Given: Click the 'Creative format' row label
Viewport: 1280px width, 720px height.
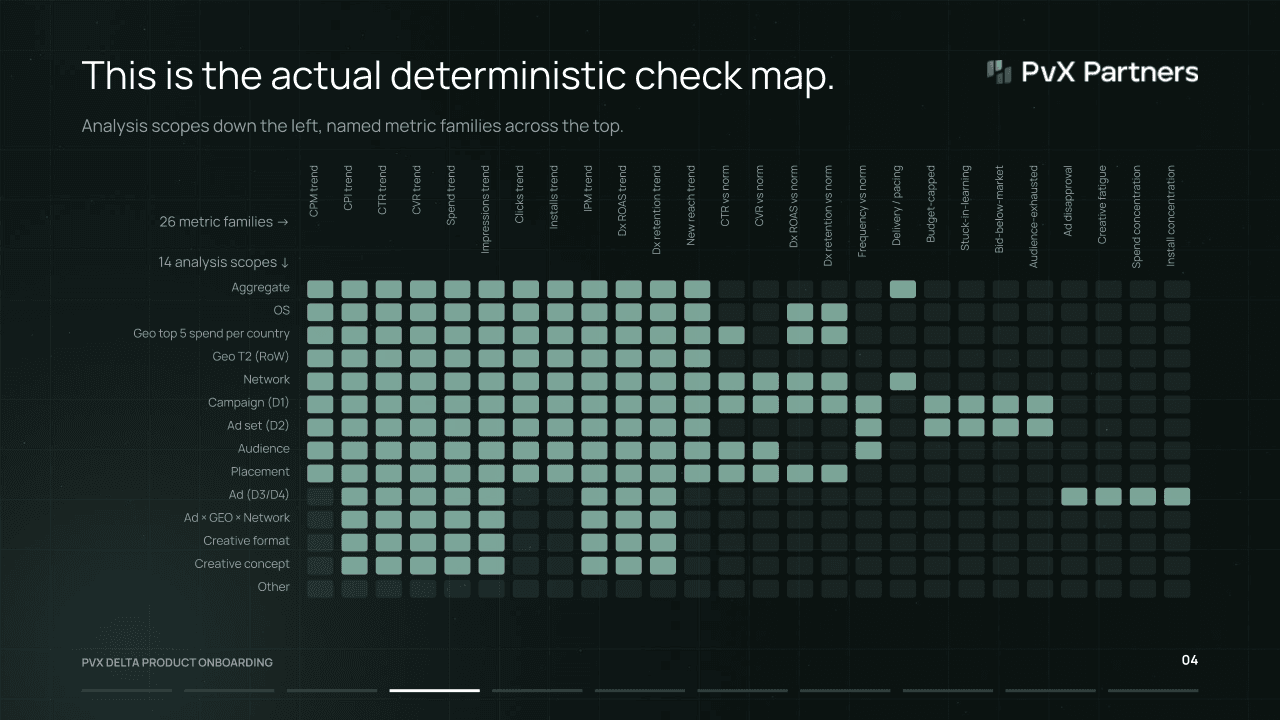Looking at the screenshot, I should (247, 541).
